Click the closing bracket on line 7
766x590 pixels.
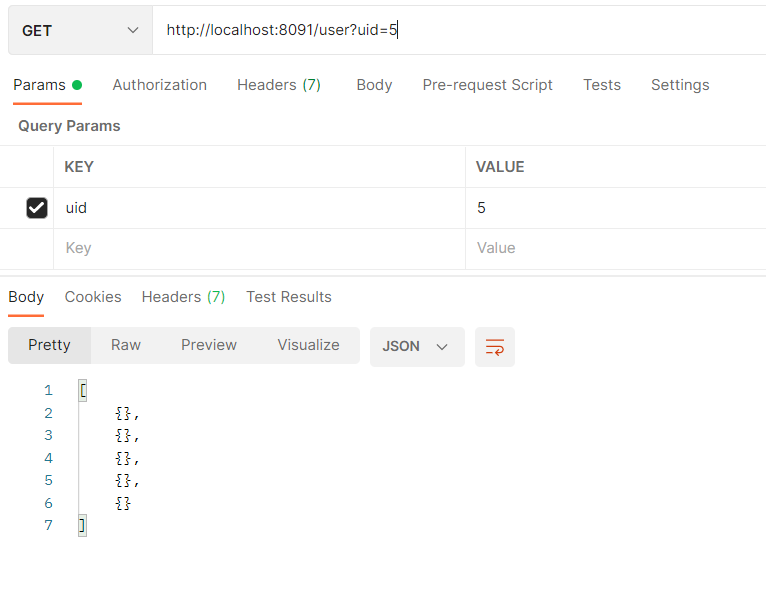click(x=83, y=526)
